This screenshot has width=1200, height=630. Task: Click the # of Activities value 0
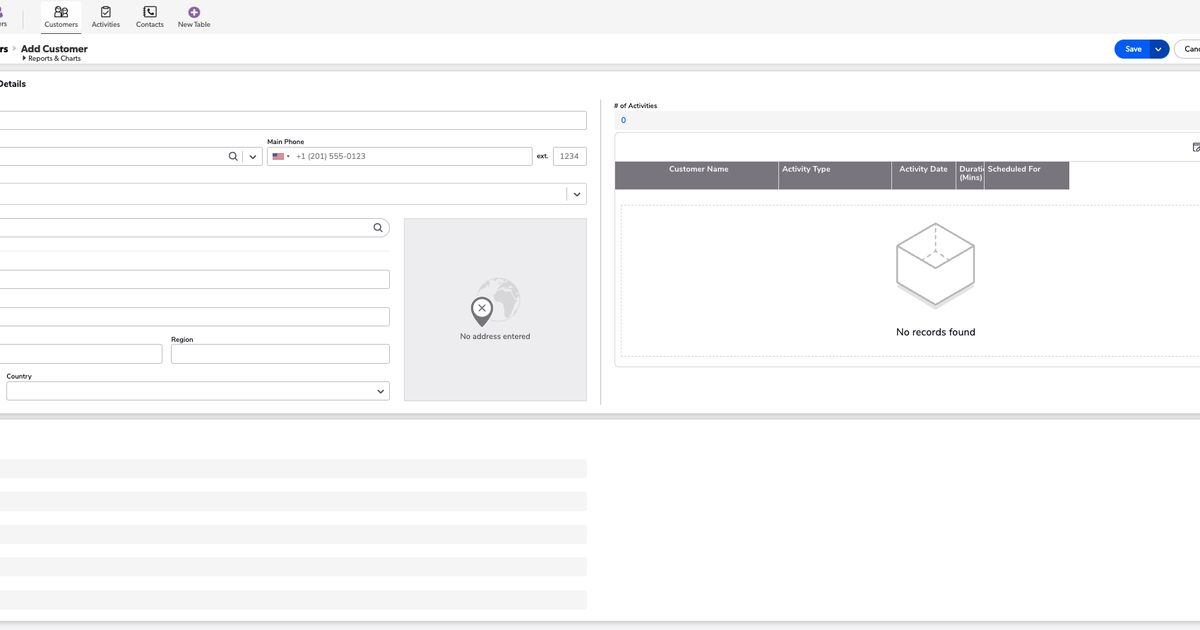(x=623, y=121)
